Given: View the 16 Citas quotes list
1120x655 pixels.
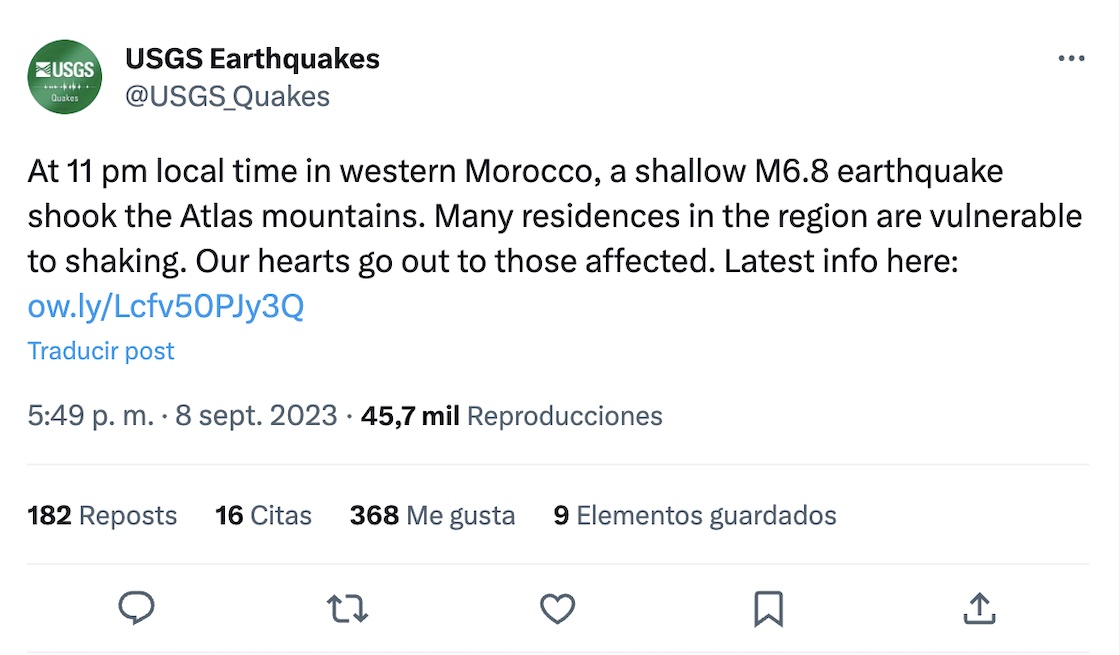Looking at the screenshot, I should 263,516.
